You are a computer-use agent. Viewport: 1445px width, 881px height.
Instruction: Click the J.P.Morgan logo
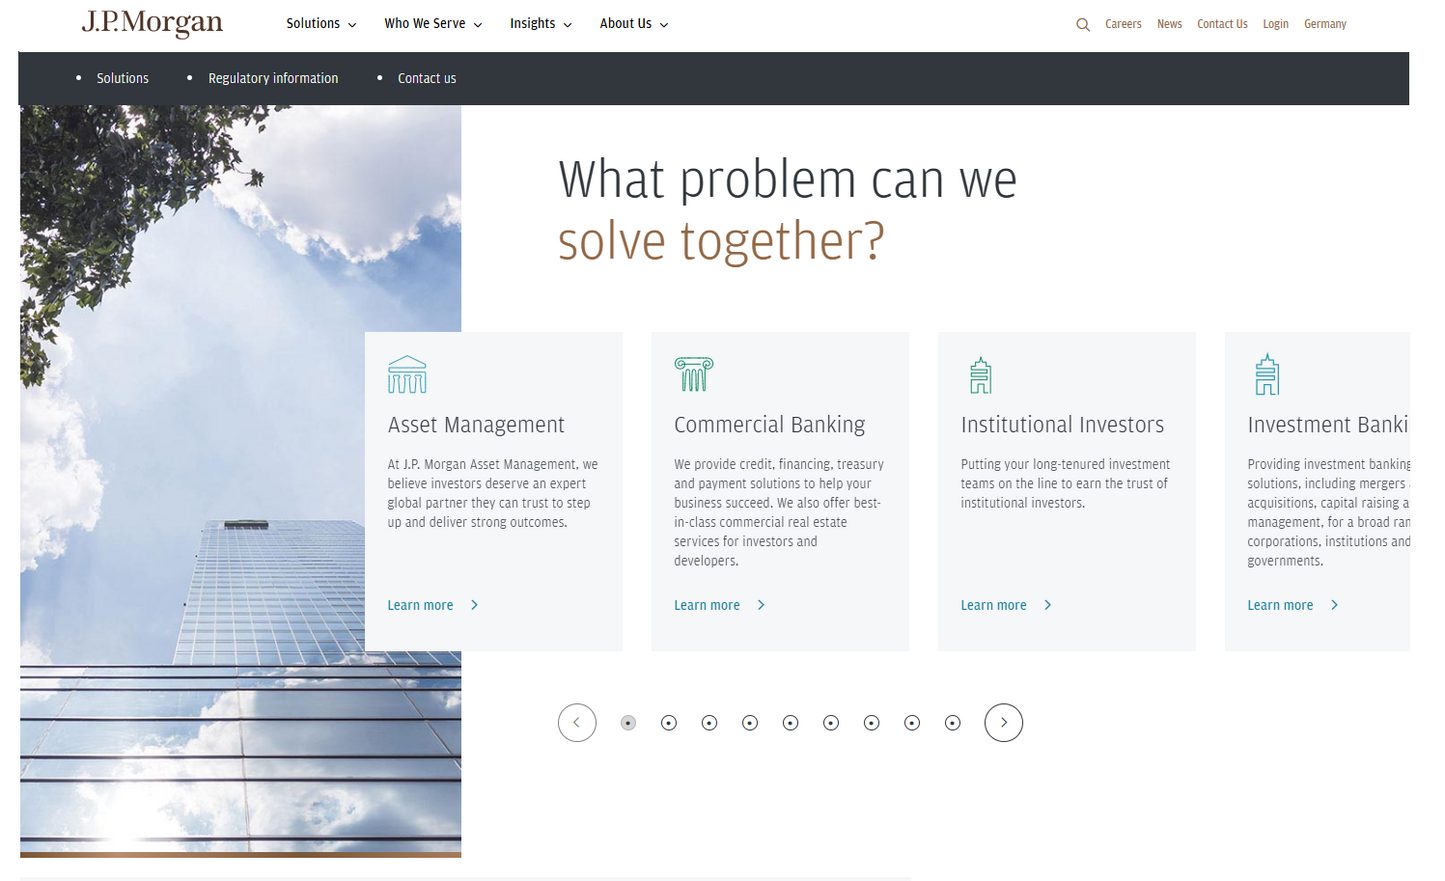[152, 24]
